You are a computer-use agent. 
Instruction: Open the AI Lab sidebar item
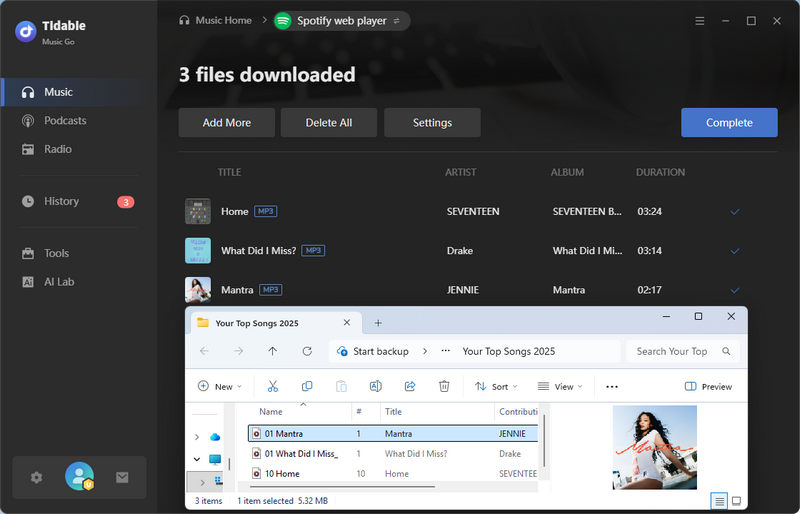[58, 282]
